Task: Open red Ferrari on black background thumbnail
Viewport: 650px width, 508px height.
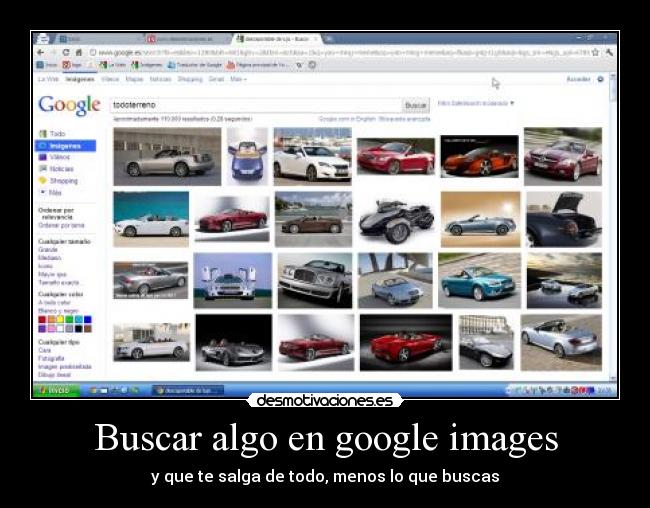Action: (x=406, y=343)
